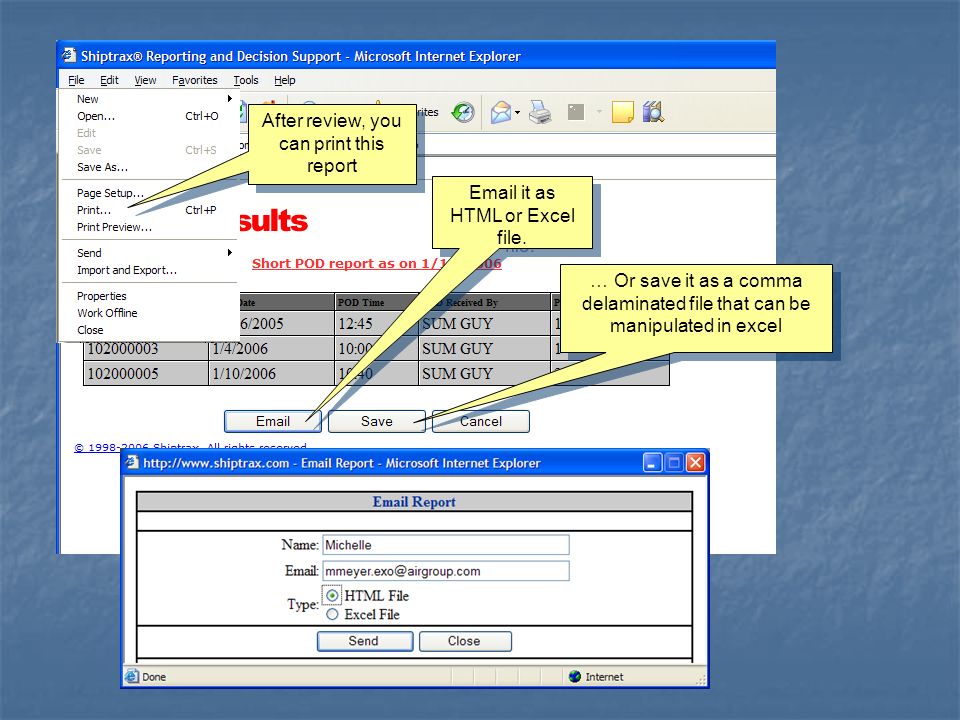Click table cell 102000005

pos(146,373)
